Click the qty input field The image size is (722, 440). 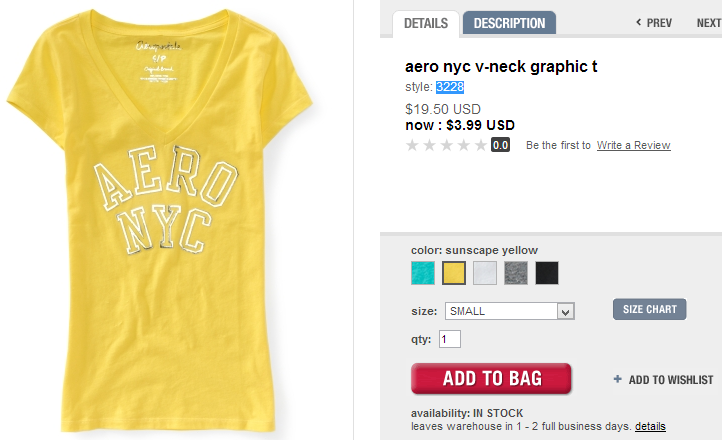point(450,340)
